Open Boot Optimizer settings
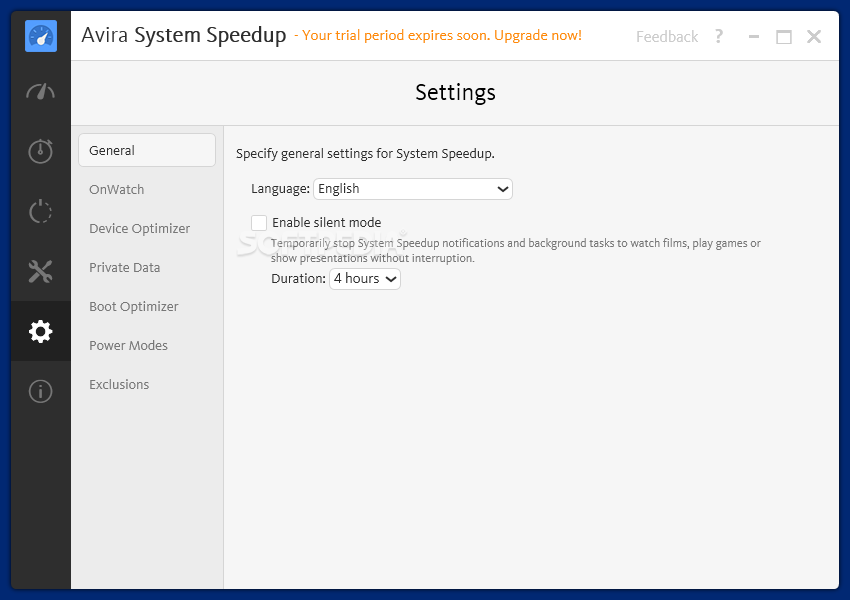The height and width of the screenshot is (600, 850). (133, 306)
